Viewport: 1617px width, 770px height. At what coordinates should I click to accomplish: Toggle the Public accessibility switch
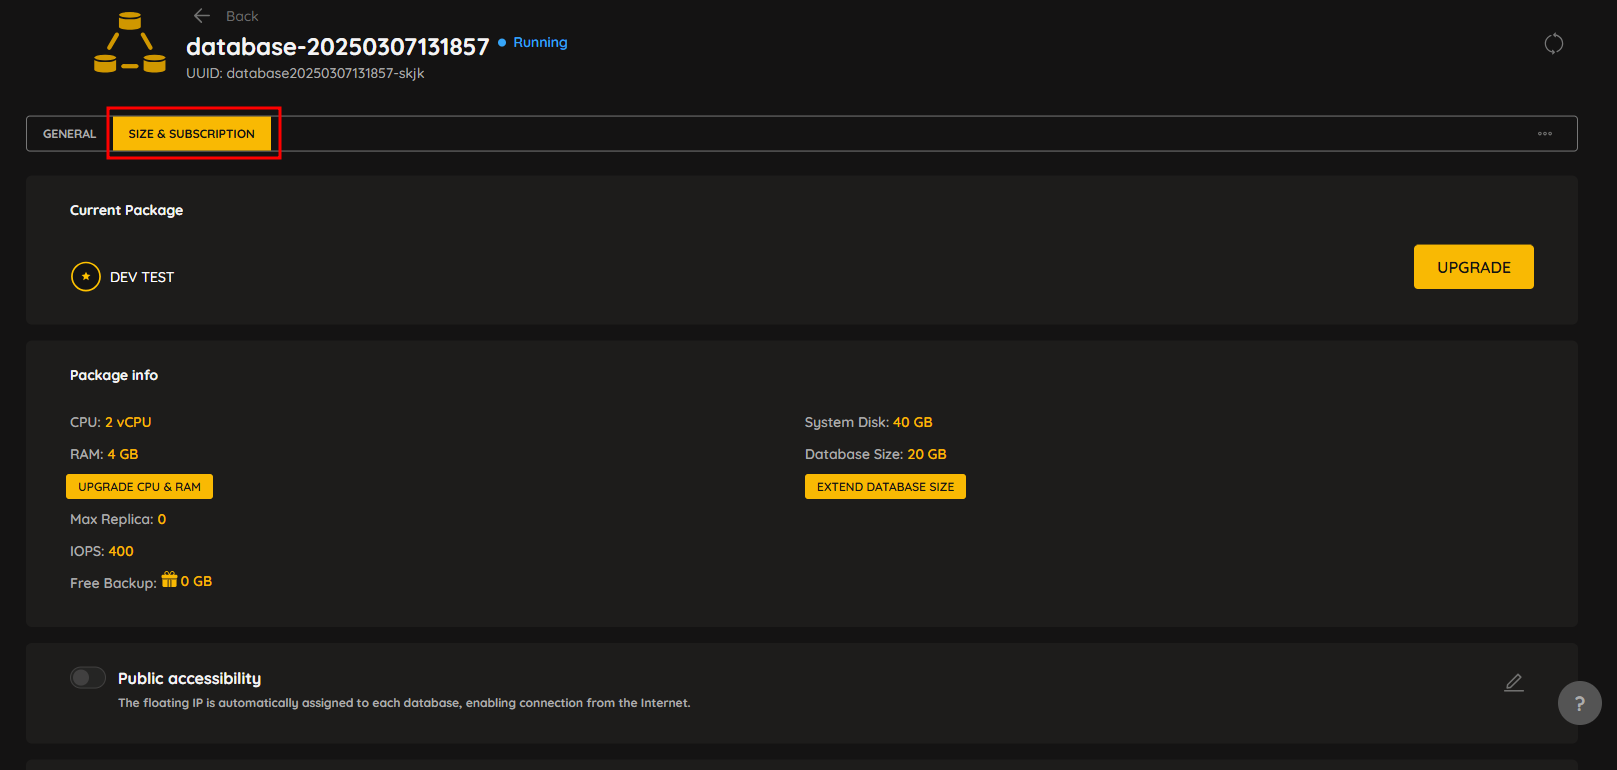pyautogui.click(x=88, y=678)
